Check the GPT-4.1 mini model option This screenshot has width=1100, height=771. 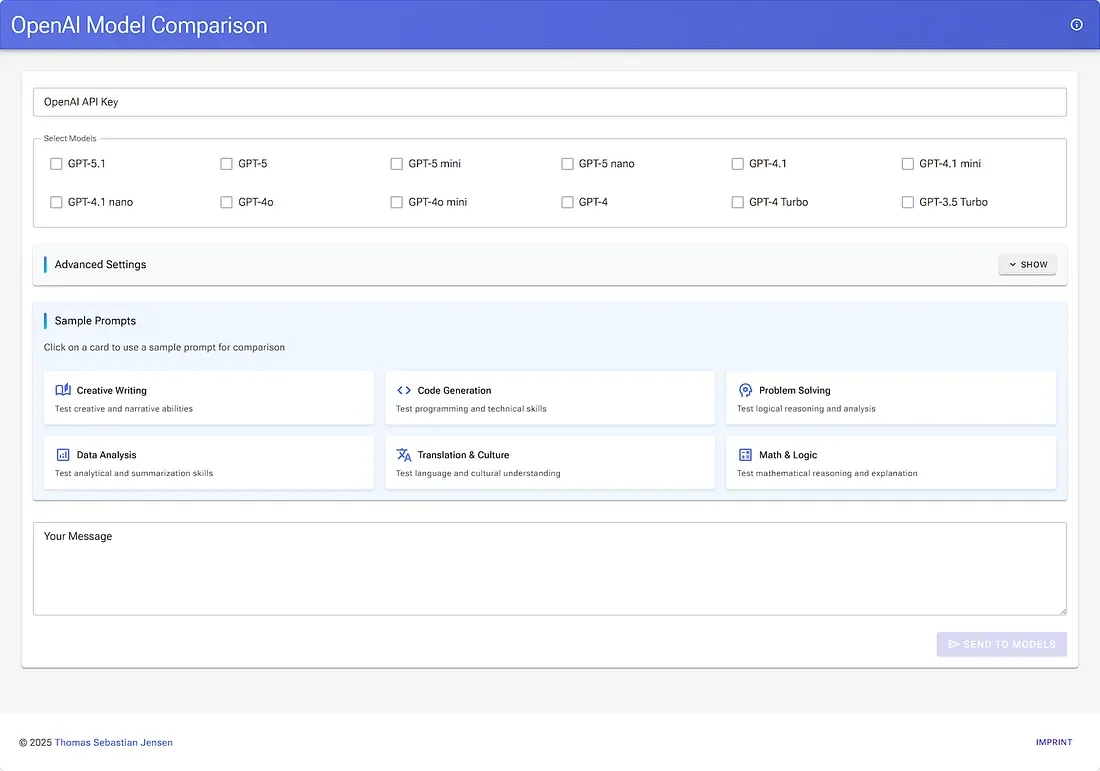(908, 163)
